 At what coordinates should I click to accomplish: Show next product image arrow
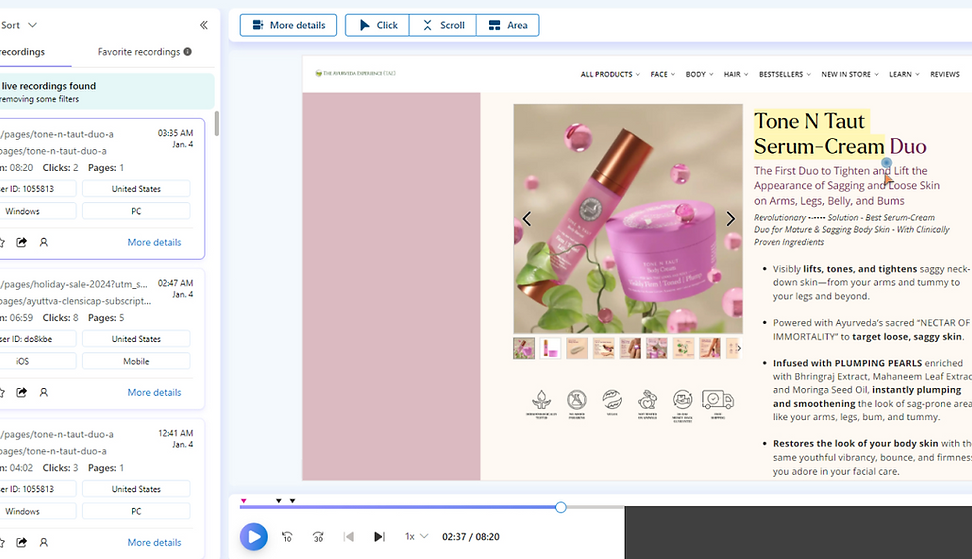[730, 219]
